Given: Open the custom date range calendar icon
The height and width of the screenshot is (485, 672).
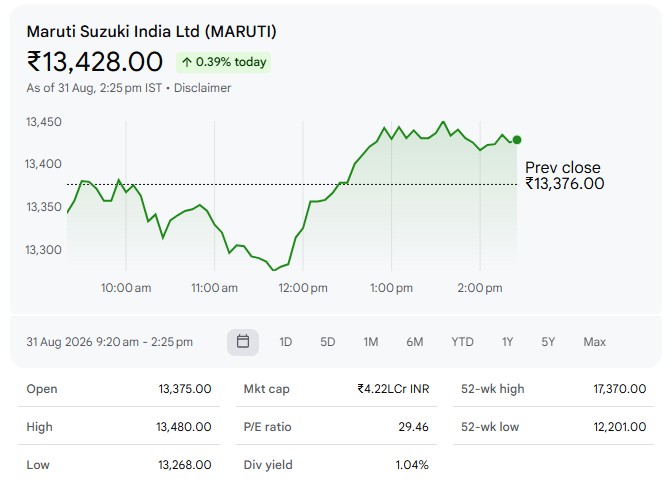Looking at the screenshot, I should [x=243, y=342].
